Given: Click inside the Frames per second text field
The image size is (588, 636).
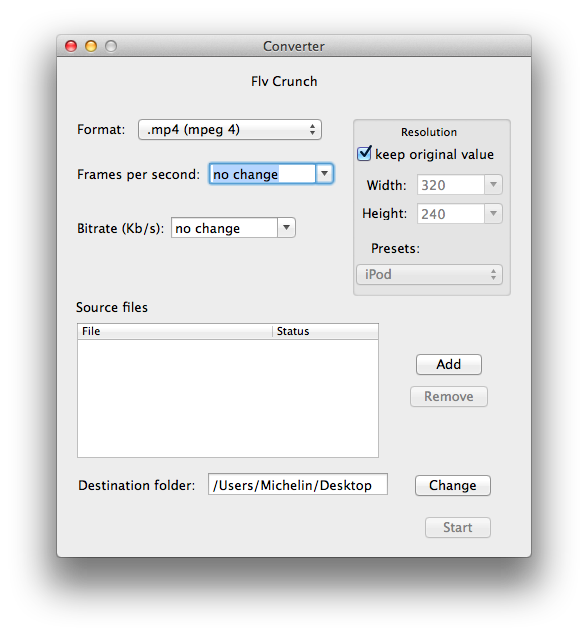Looking at the screenshot, I should click(262, 174).
